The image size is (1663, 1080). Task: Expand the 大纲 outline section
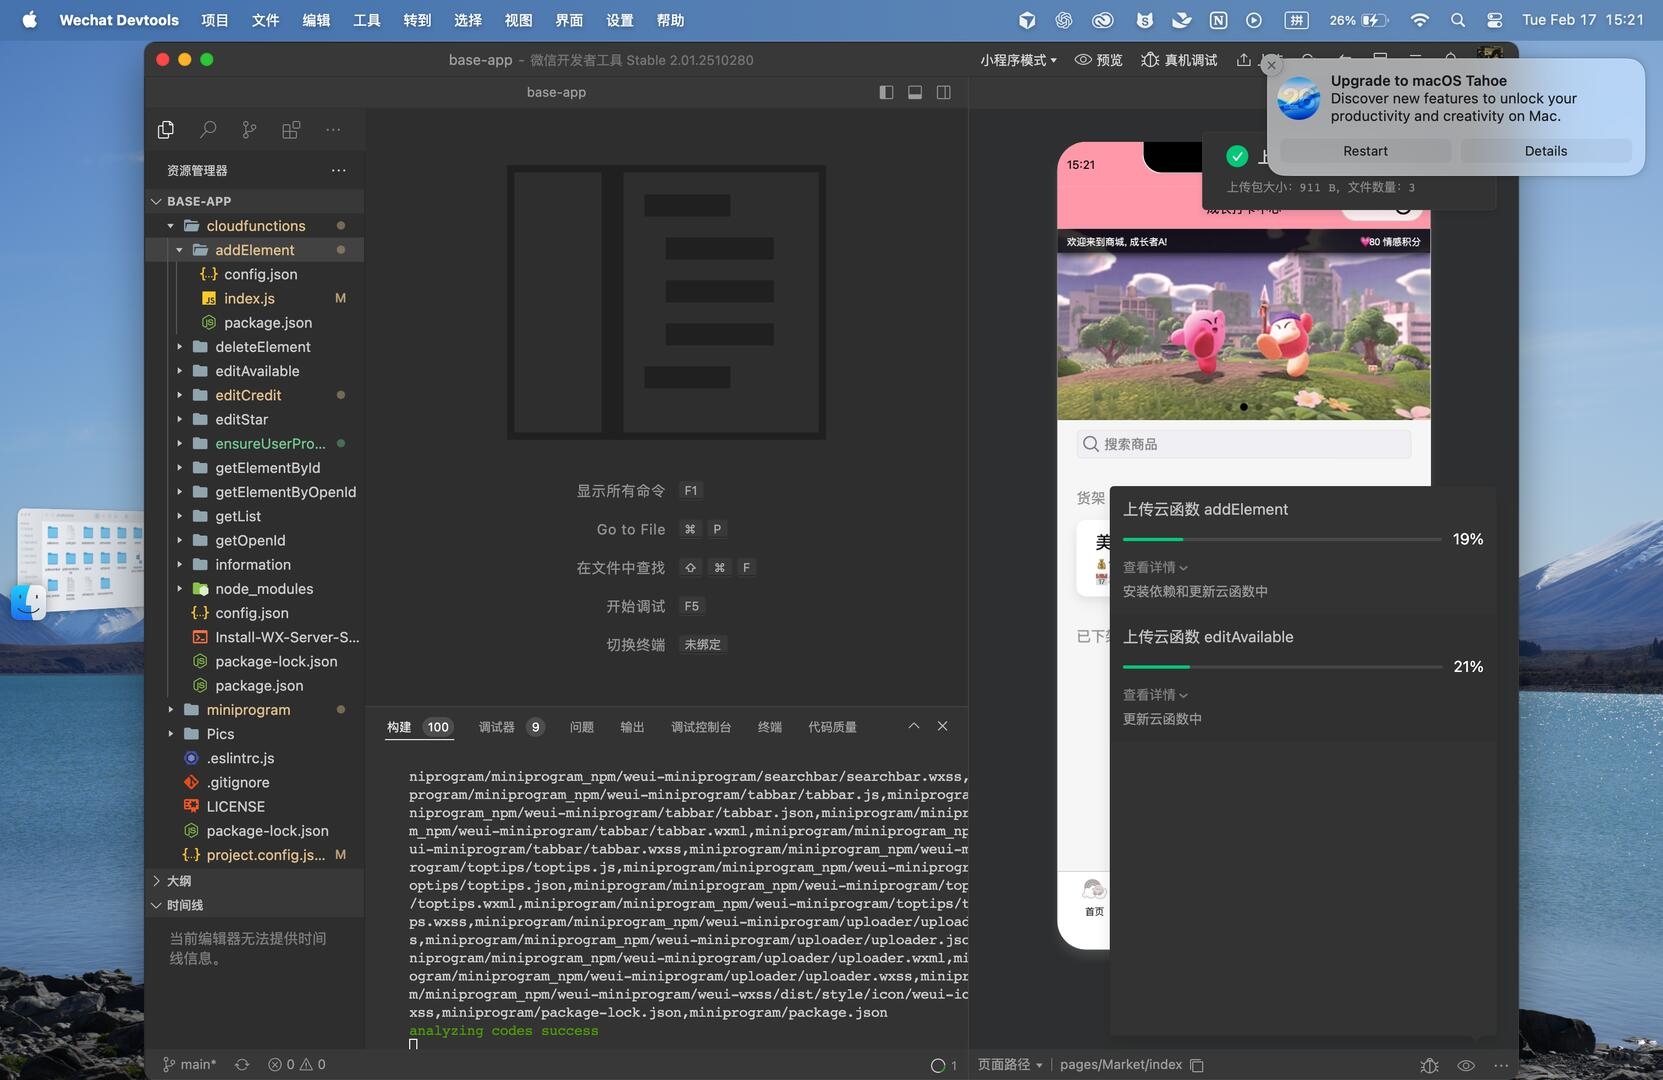coord(156,881)
